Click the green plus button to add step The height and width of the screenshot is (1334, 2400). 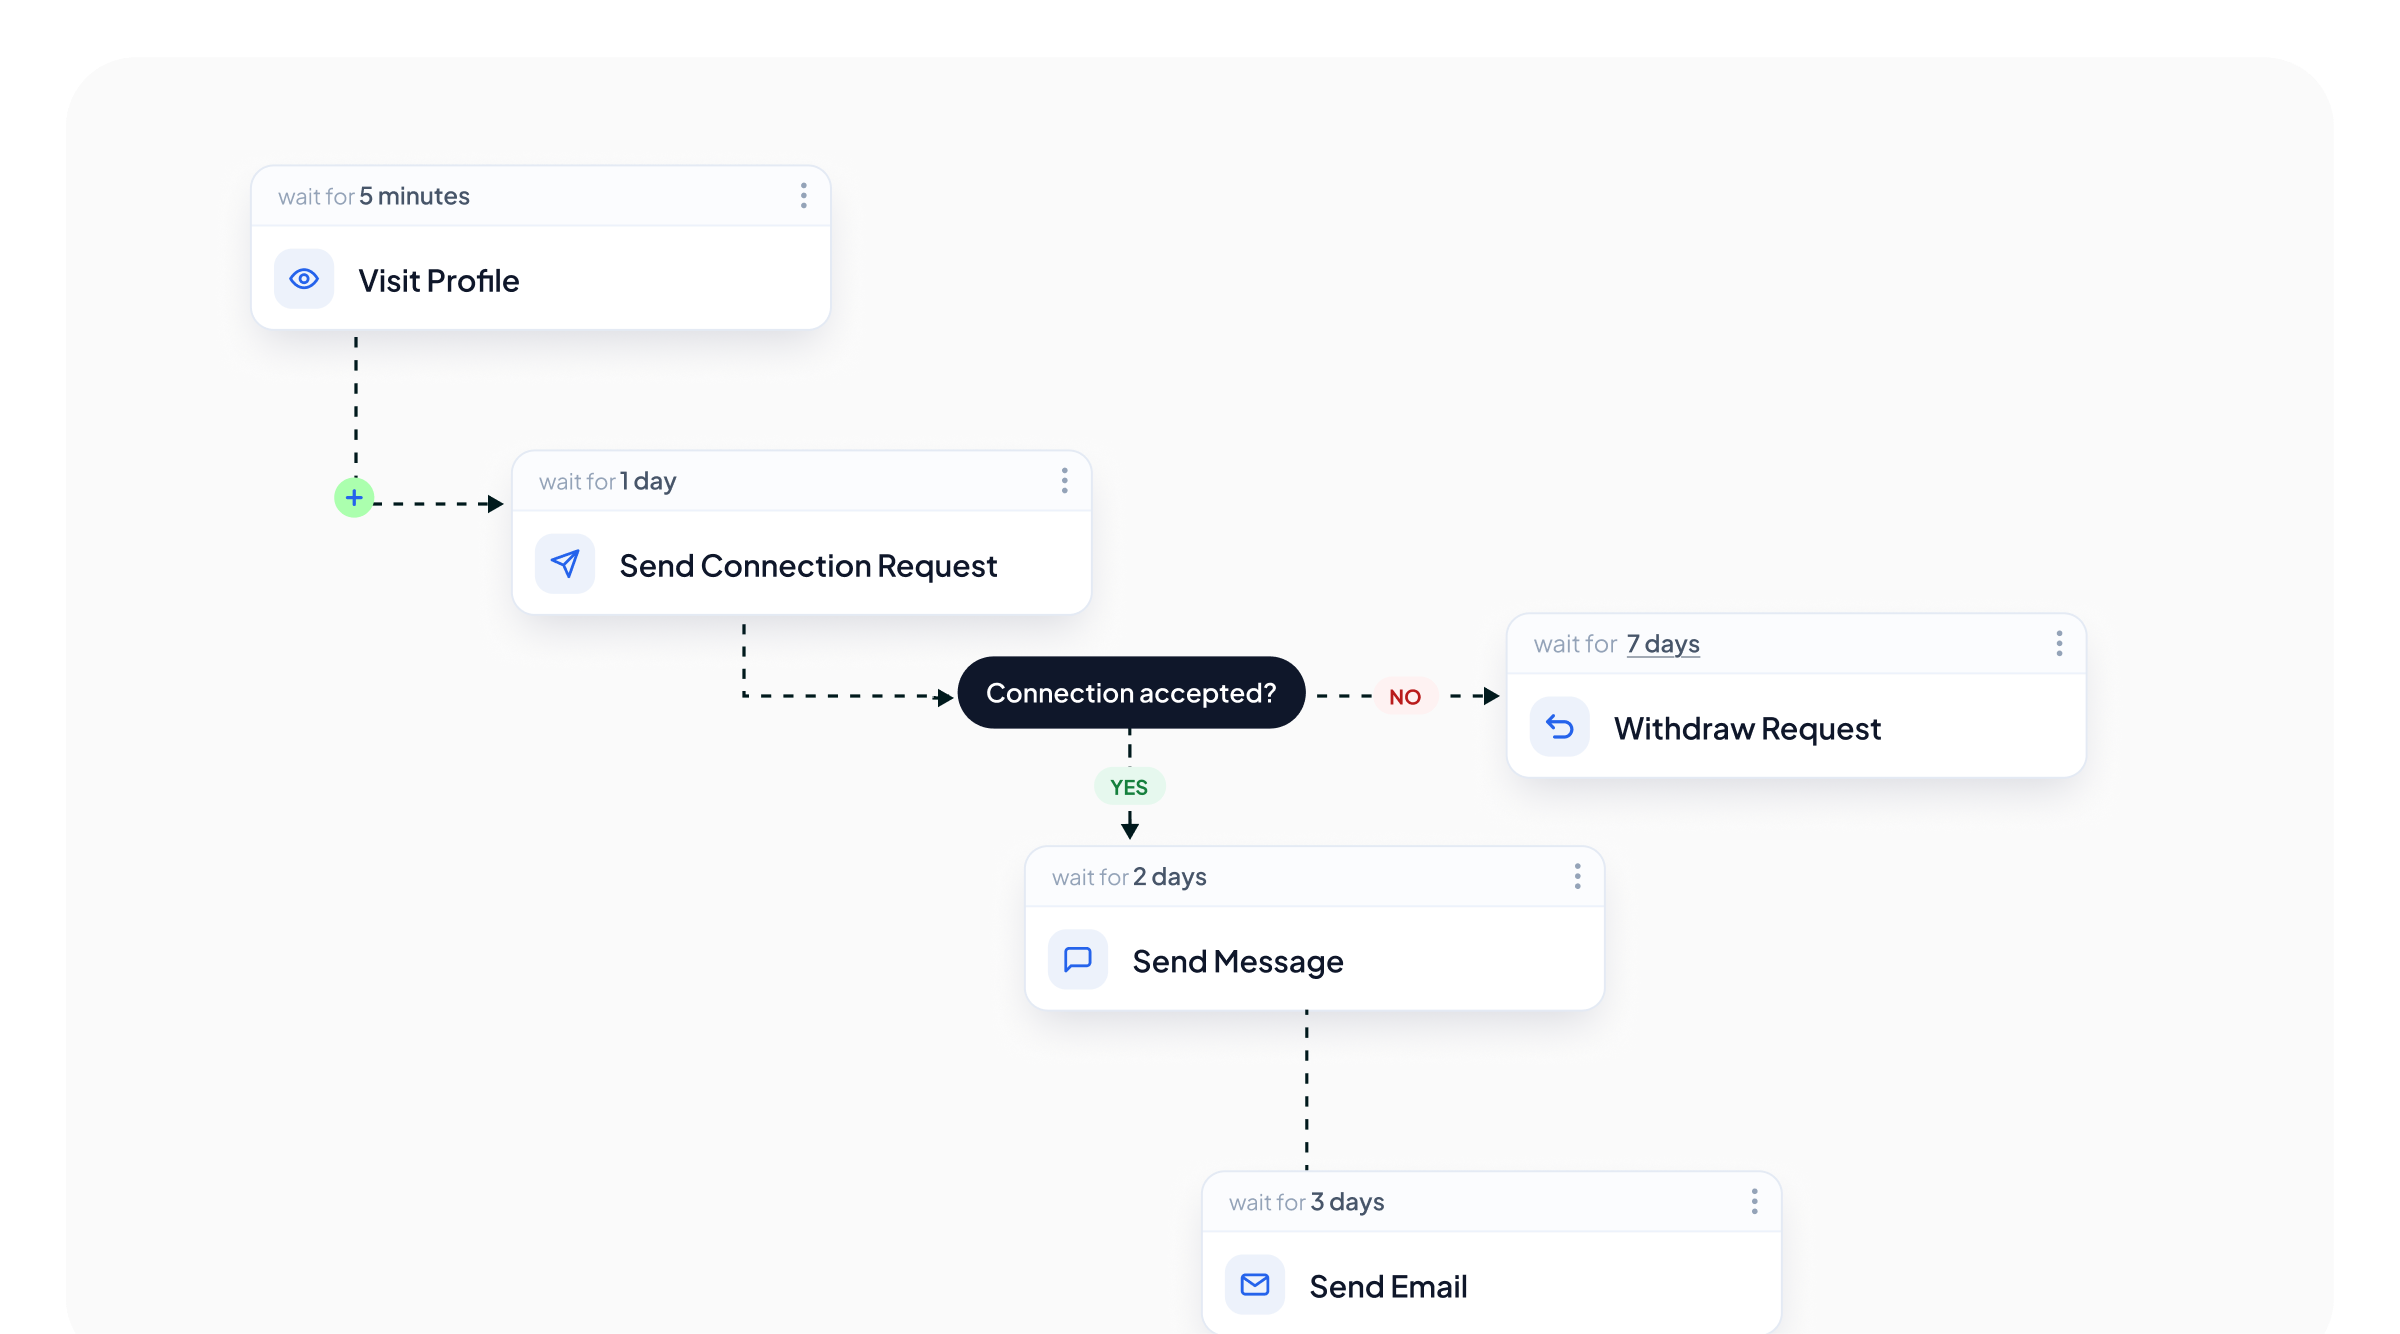[354, 497]
